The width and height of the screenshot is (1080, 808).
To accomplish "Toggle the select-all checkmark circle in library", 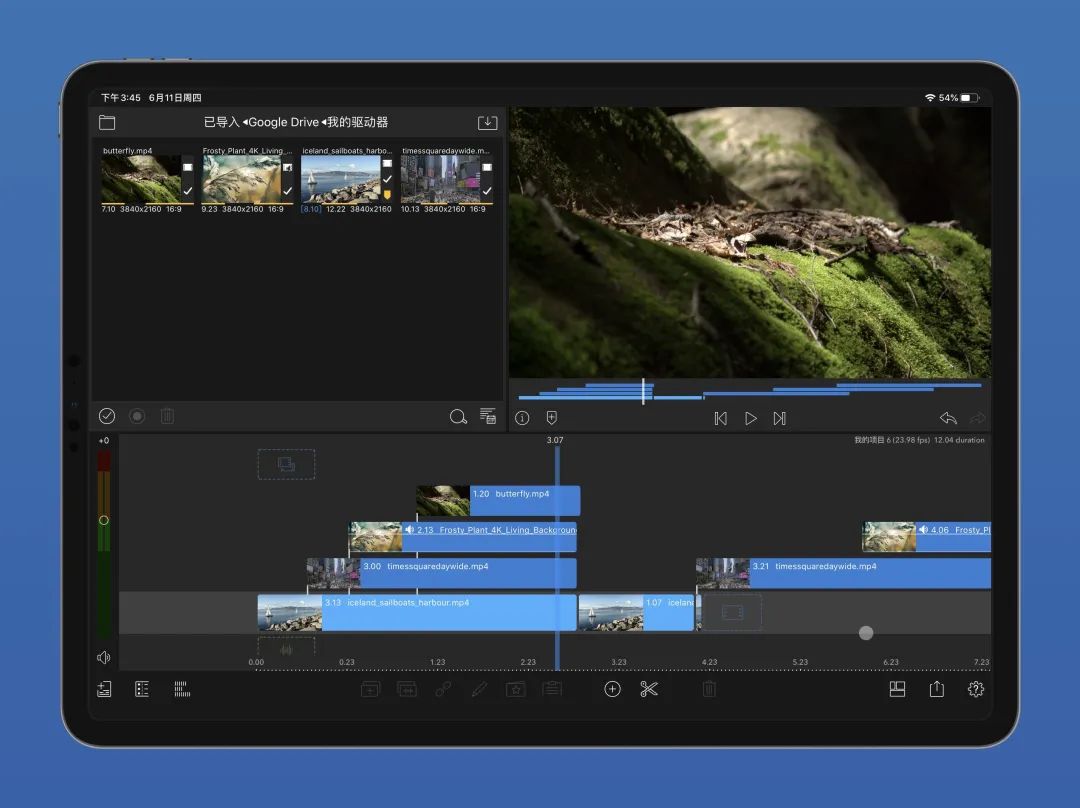I will tap(107, 416).
